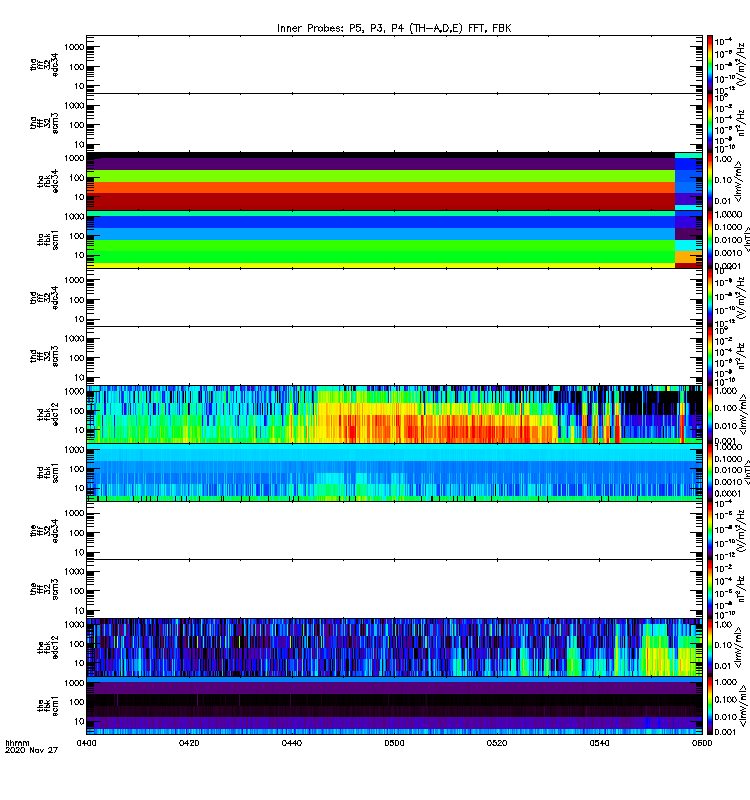Click the '0600' time axis label
The image size is (750, 800).
(702, 743)
